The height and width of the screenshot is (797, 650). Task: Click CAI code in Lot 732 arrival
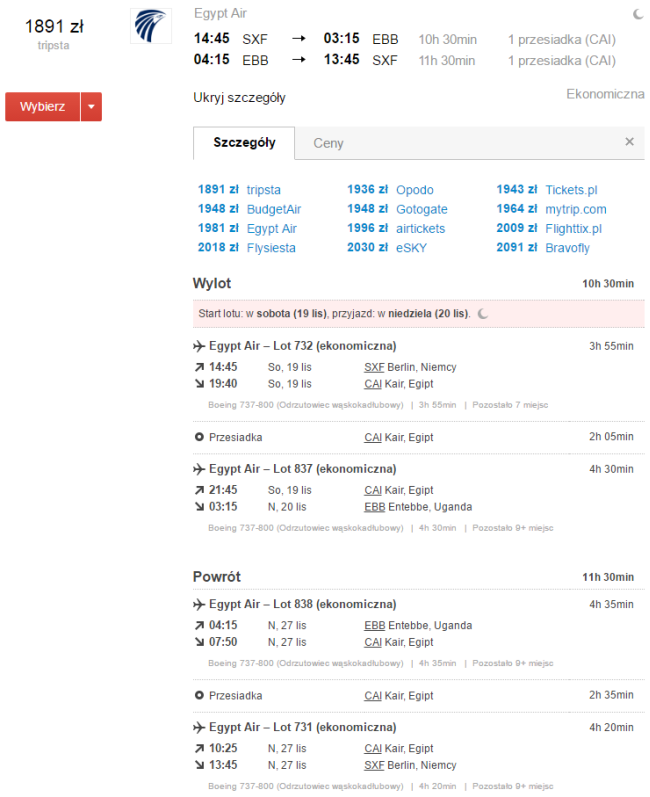click(373, 384)
